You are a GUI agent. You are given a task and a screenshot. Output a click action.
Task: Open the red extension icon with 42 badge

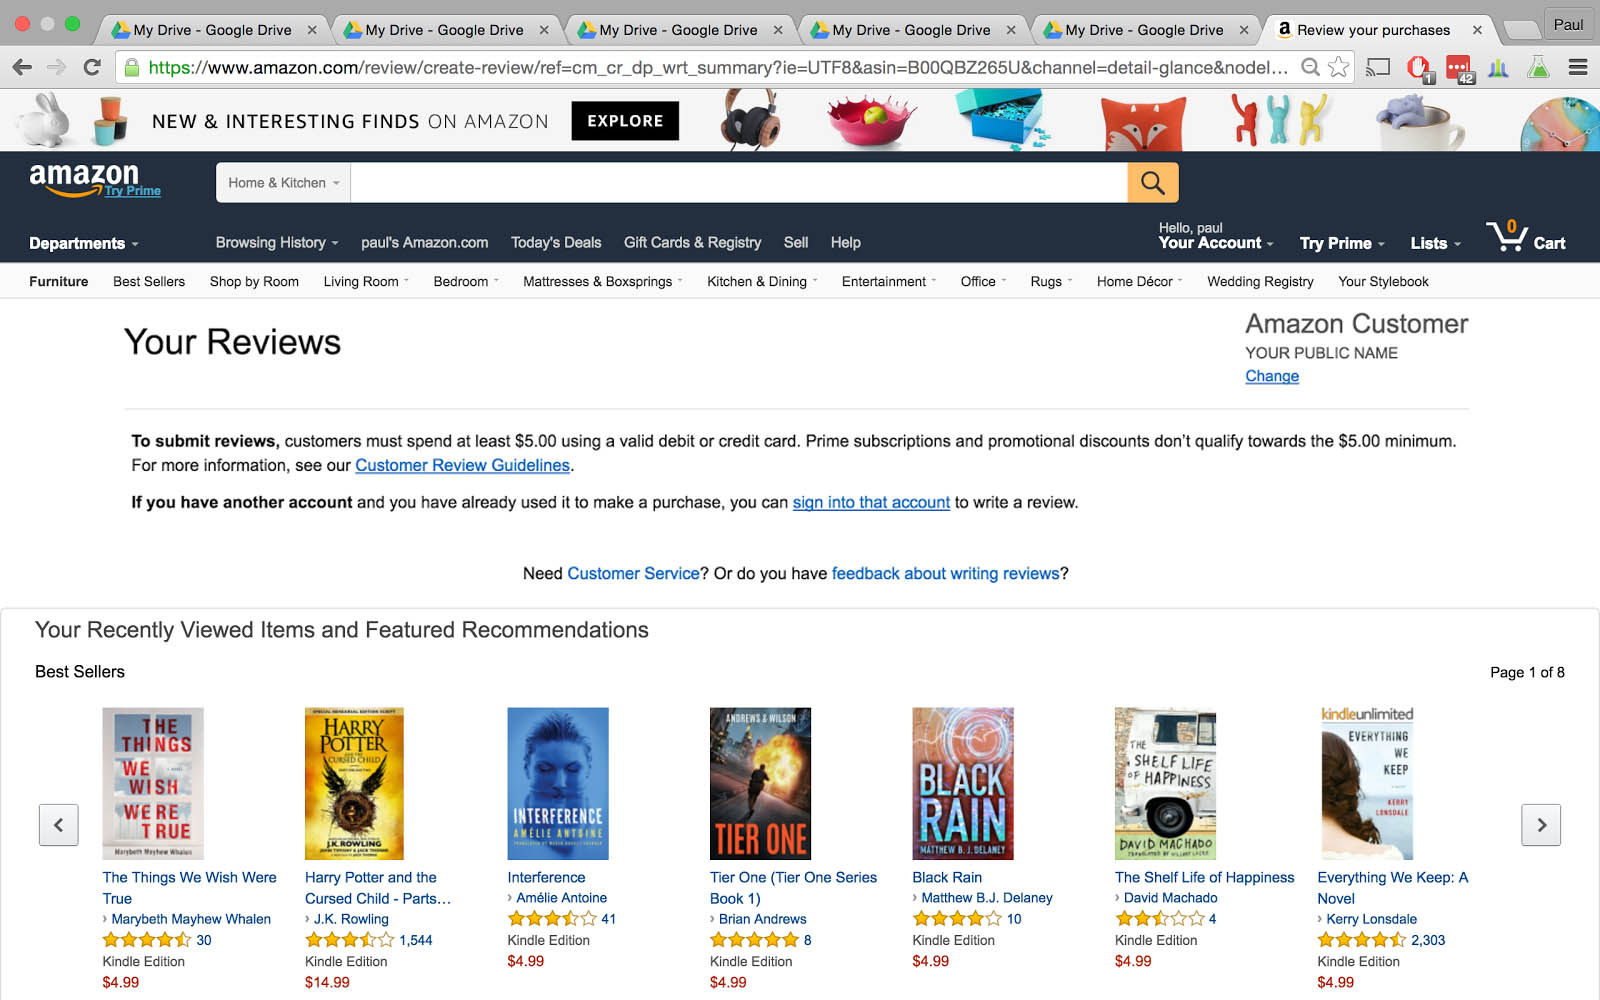click(1459, 68)
